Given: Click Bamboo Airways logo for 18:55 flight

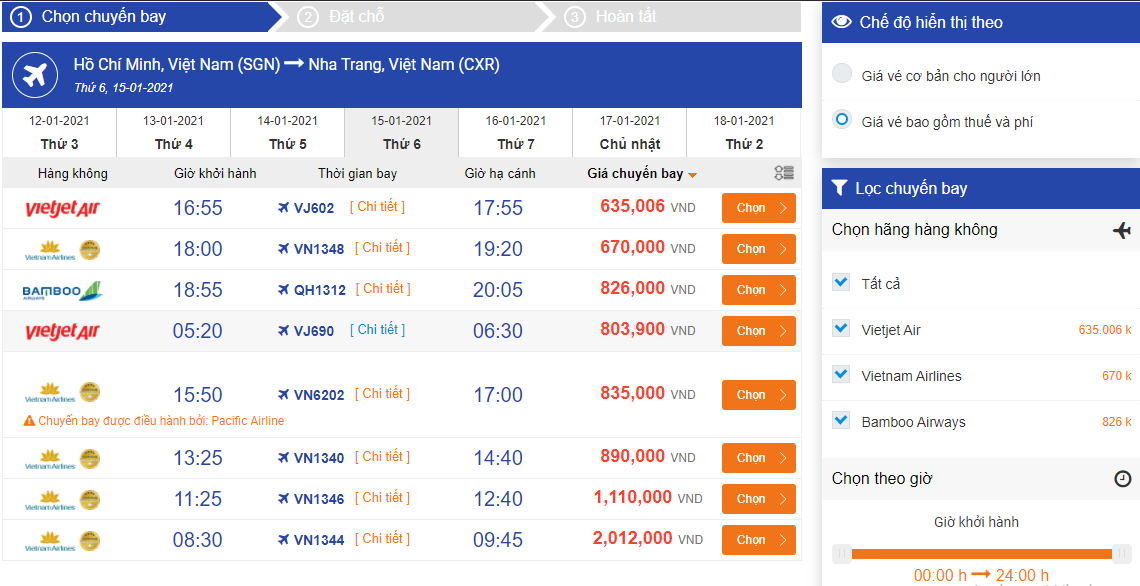Looking at the screenshot, I should [x=63, y=291].
